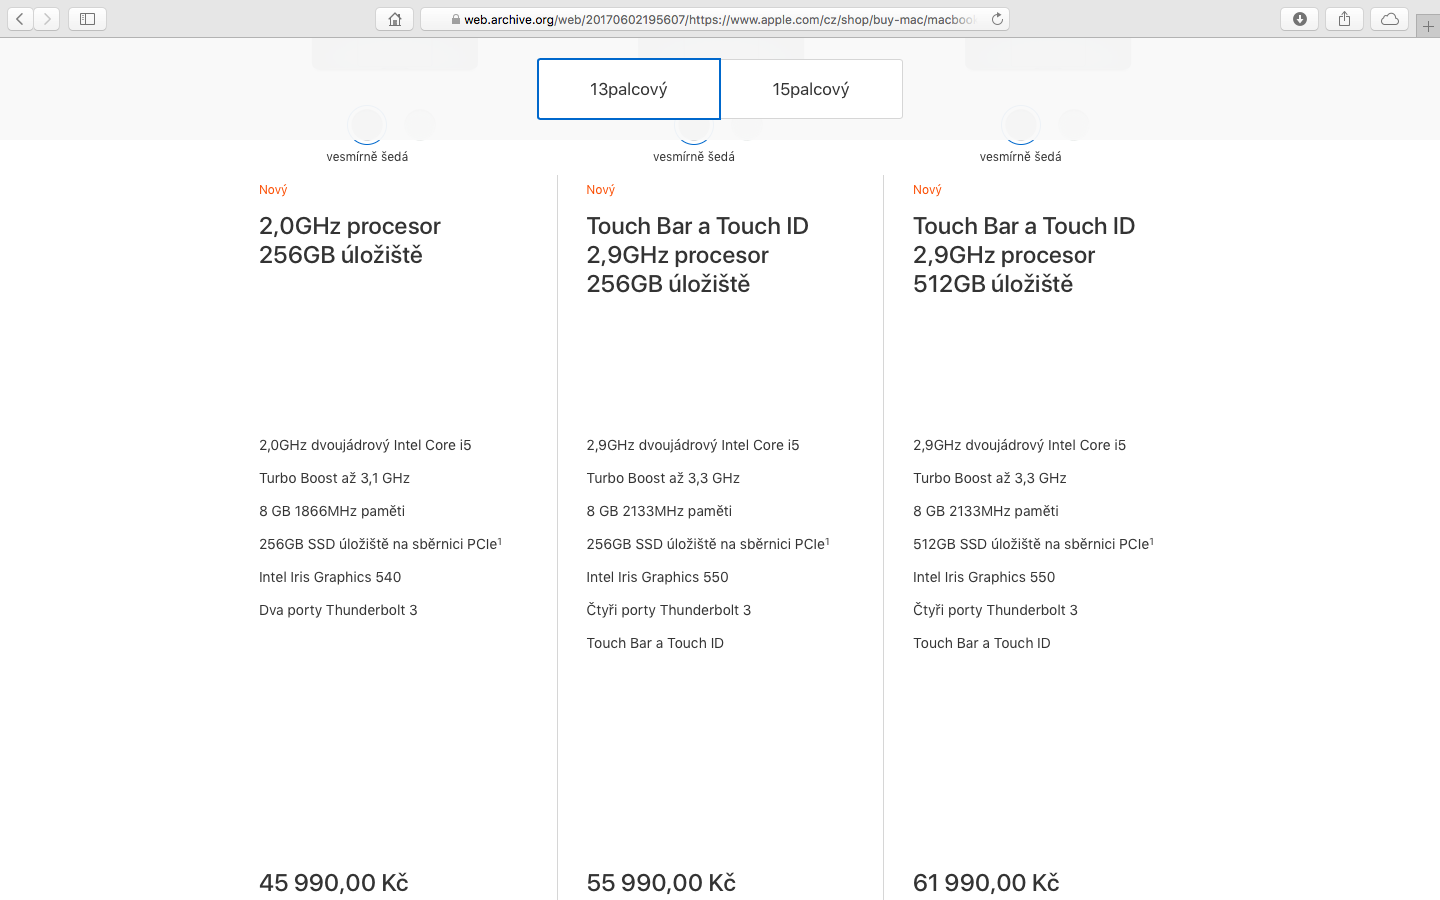
Task: Pick silver swatch for 2,0GHz model
Action: pos(420,125)
